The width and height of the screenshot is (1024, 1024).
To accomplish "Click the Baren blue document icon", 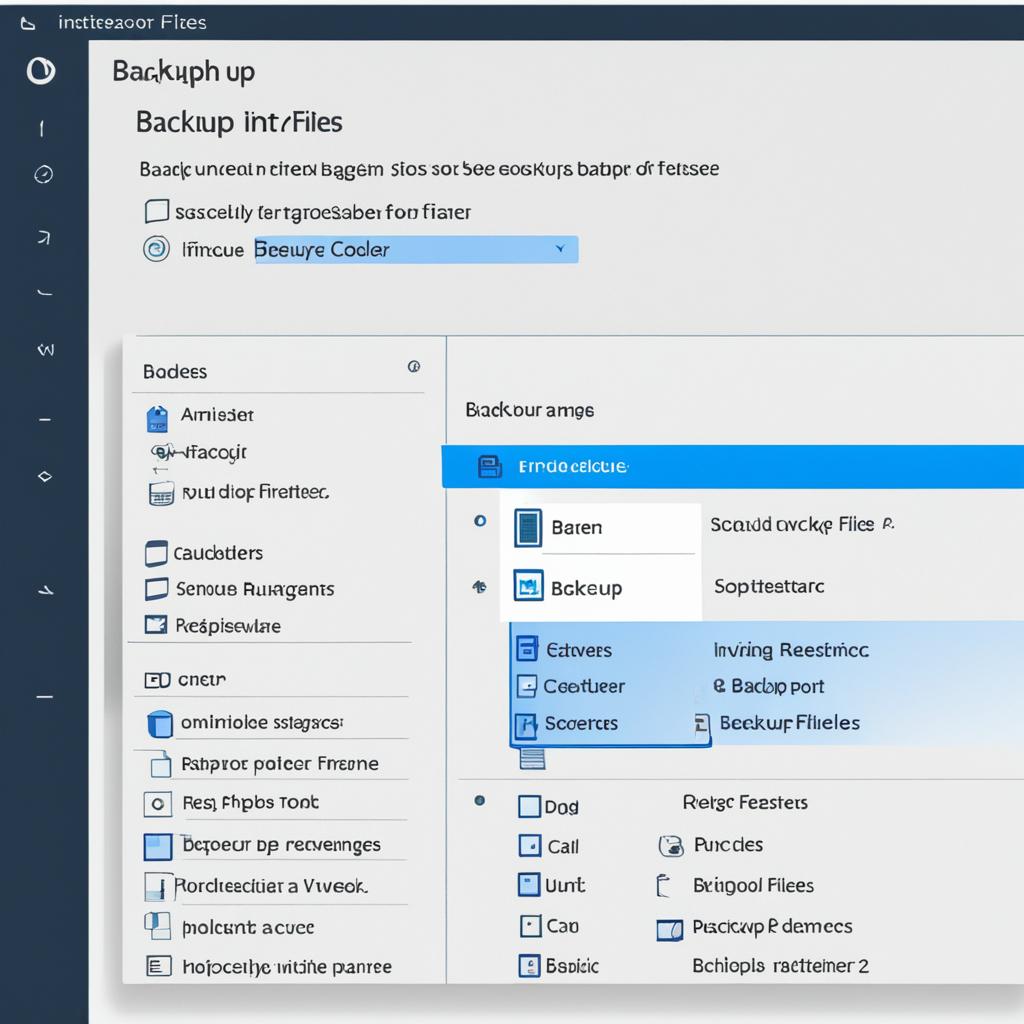I will pos(528,528).
